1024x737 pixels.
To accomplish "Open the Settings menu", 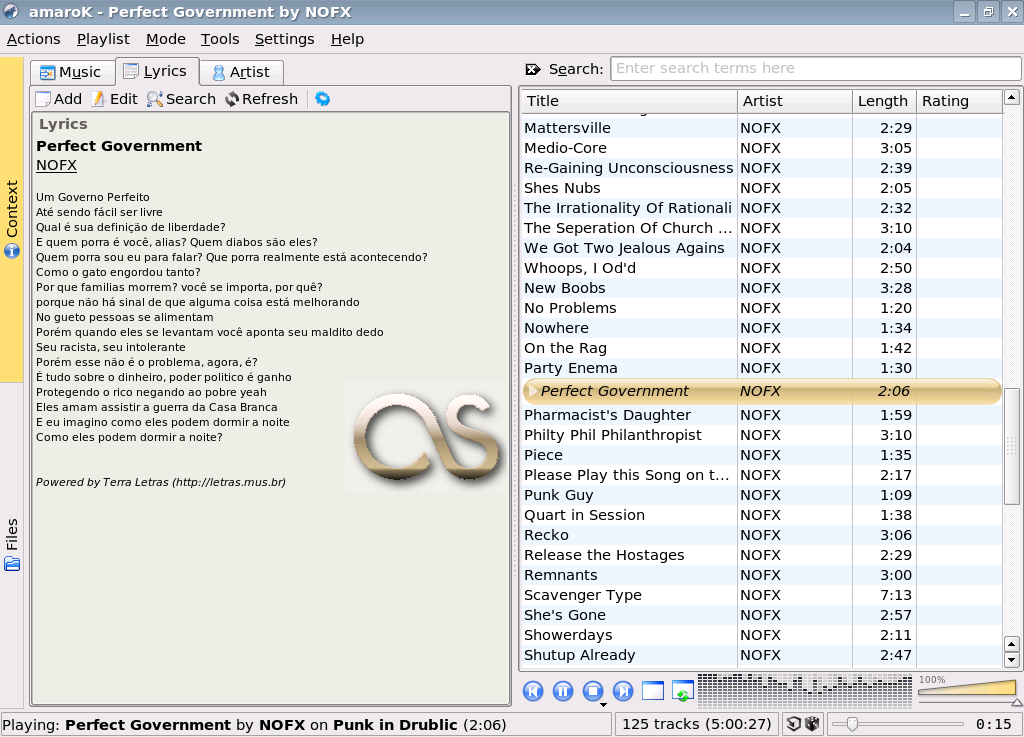I will pos(285,39).
